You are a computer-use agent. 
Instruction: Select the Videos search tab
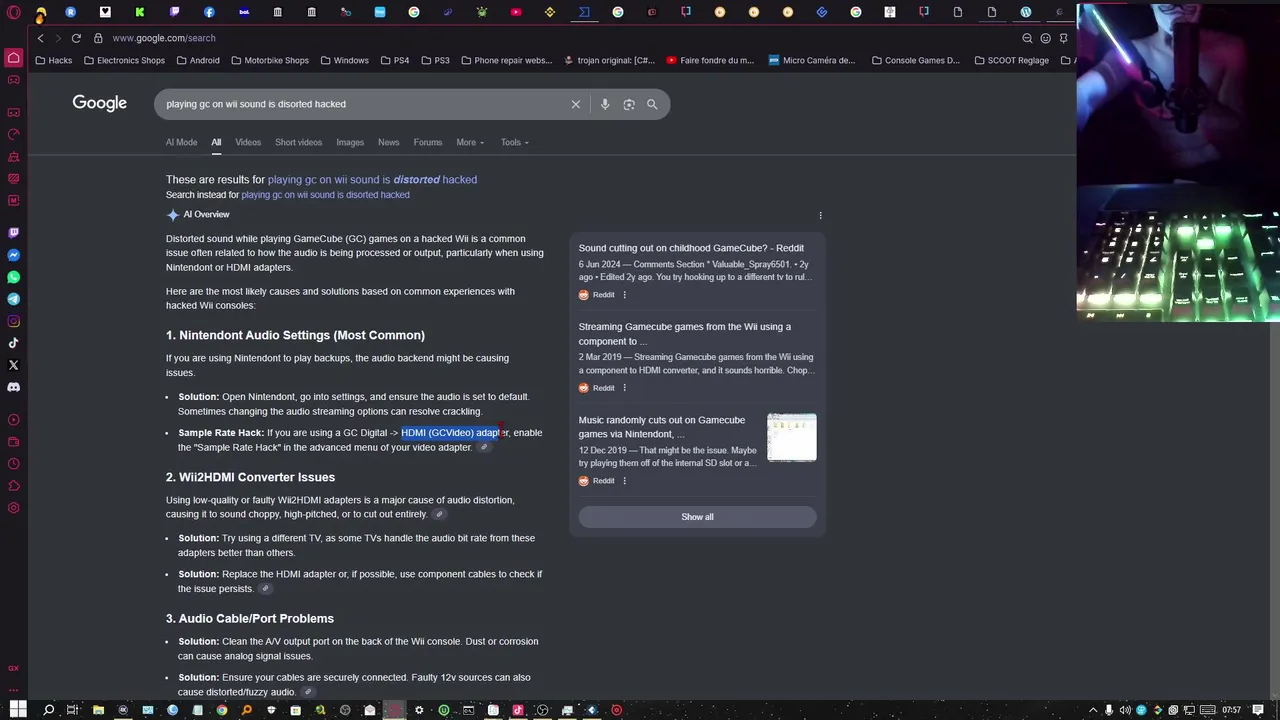coord(248,142)
